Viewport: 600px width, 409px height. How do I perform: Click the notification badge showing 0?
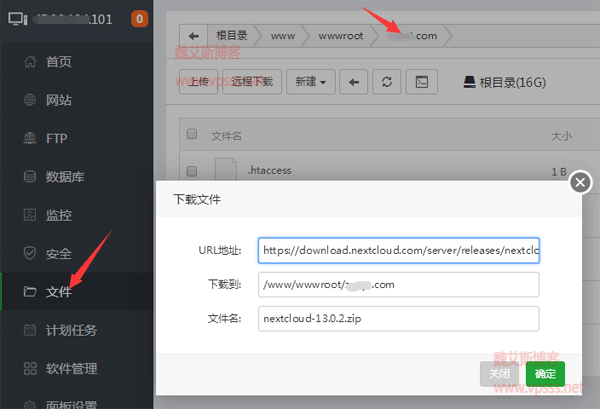(x=140, y=17)
